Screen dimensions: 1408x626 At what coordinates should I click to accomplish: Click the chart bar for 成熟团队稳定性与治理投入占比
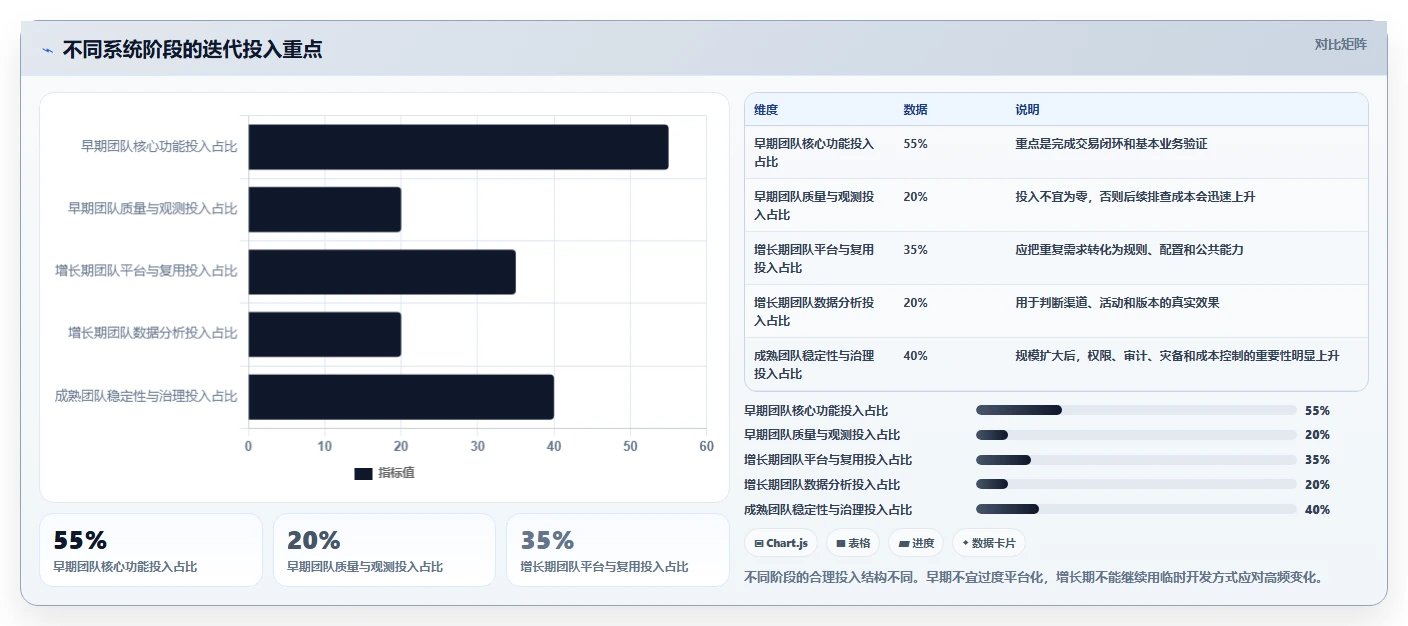[x=401, y=397]
